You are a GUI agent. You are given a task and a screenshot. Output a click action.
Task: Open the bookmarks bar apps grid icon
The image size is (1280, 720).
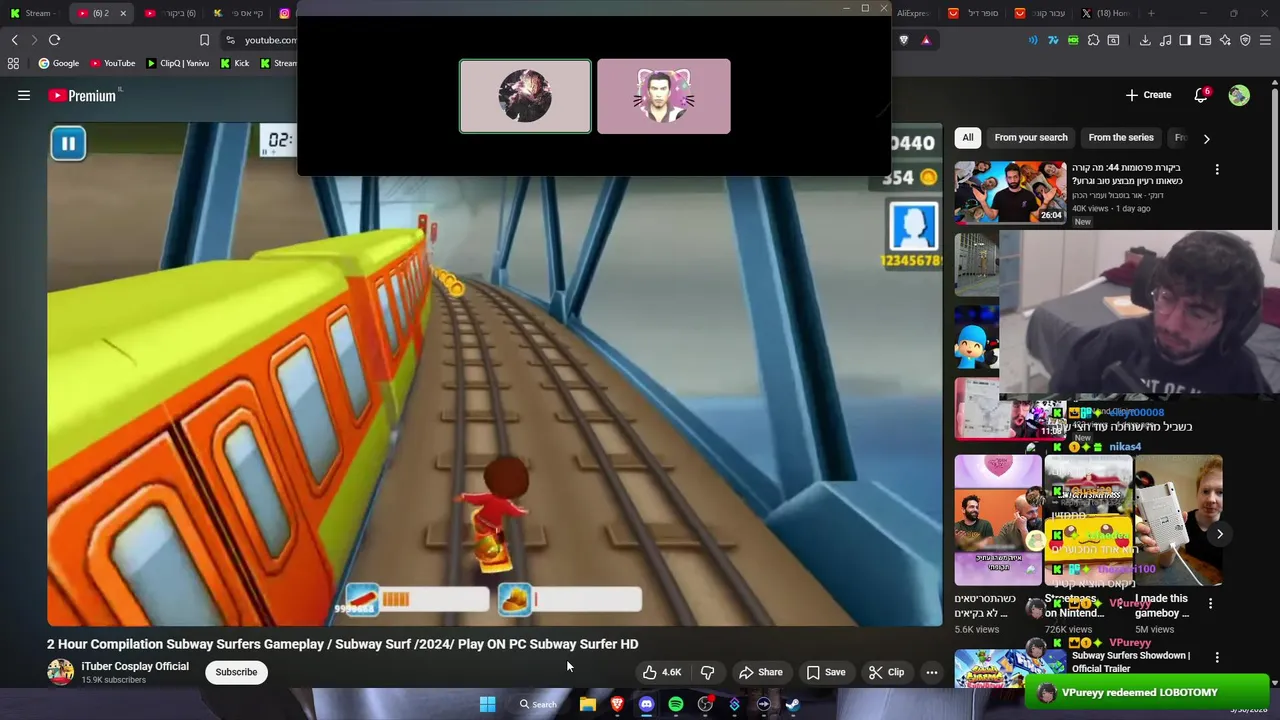coord(13,63)
